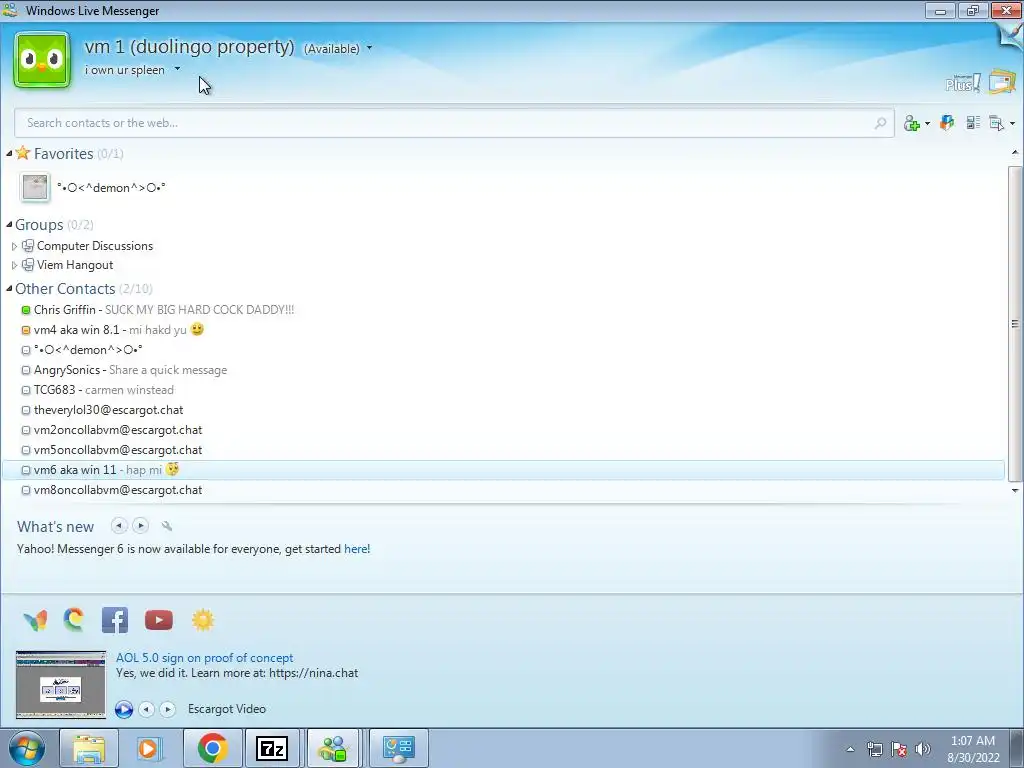The width and height of the screenshot is (1024, 768).
Task: Open the Facebook tab icon
Action: tap(115, 620)
